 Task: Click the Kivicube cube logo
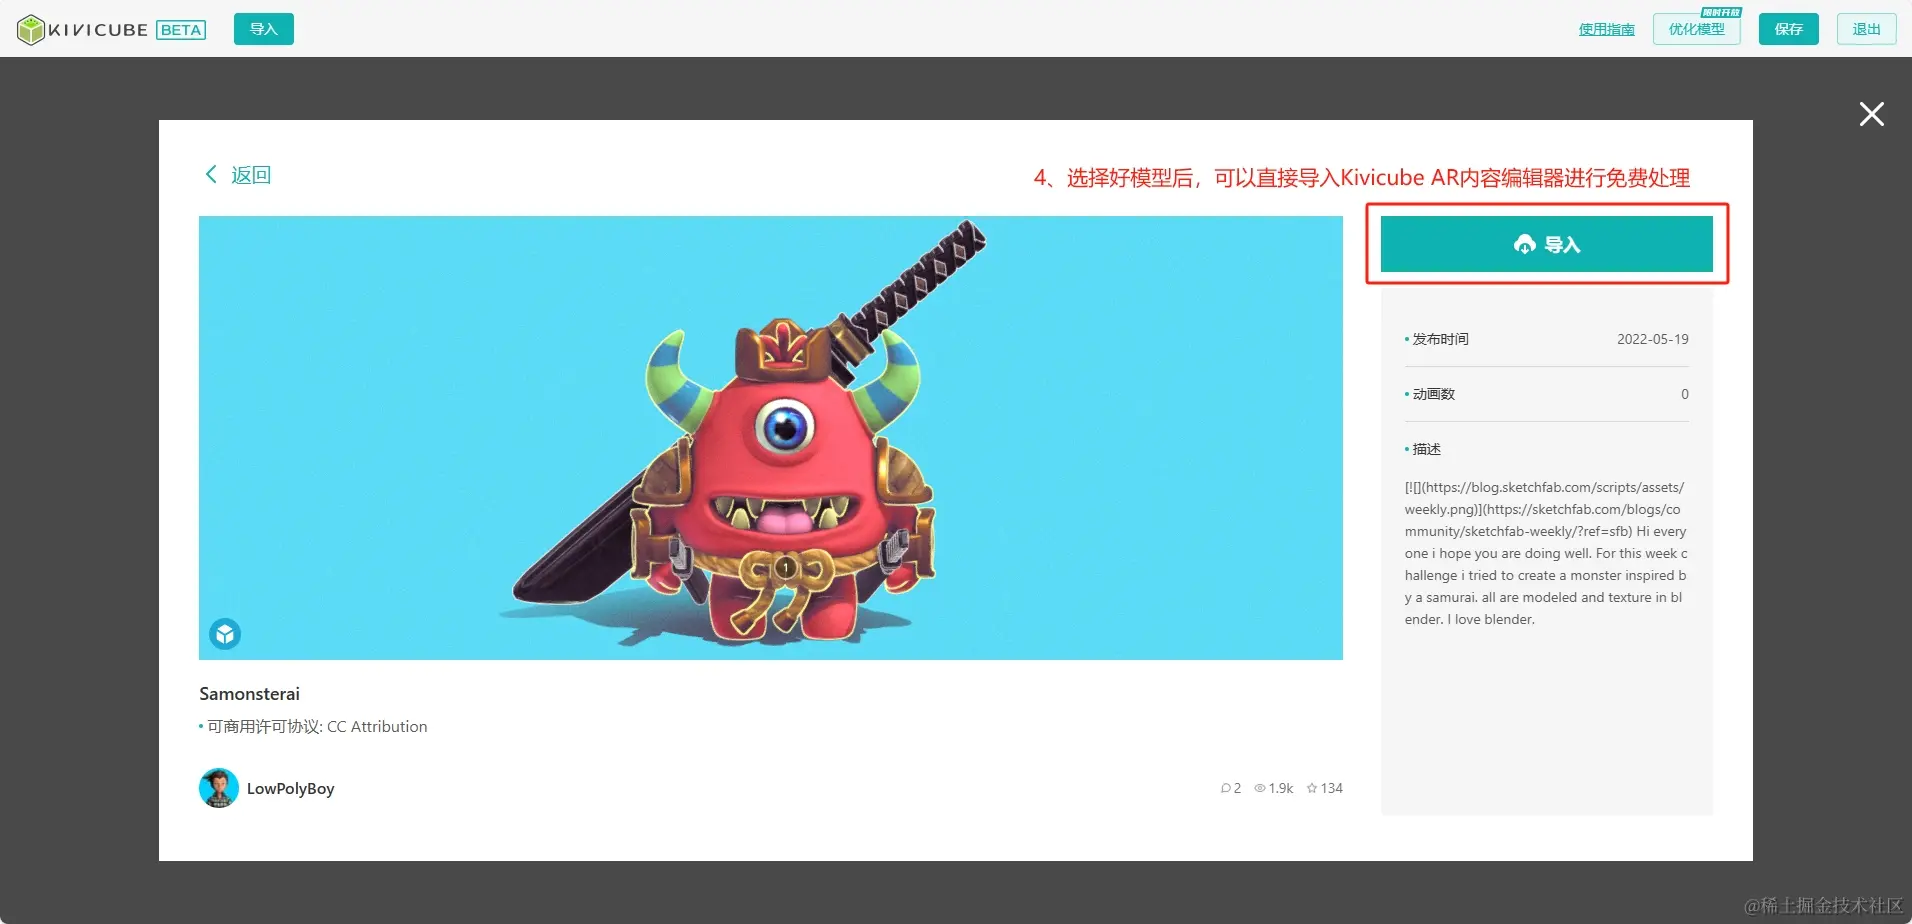31,30
